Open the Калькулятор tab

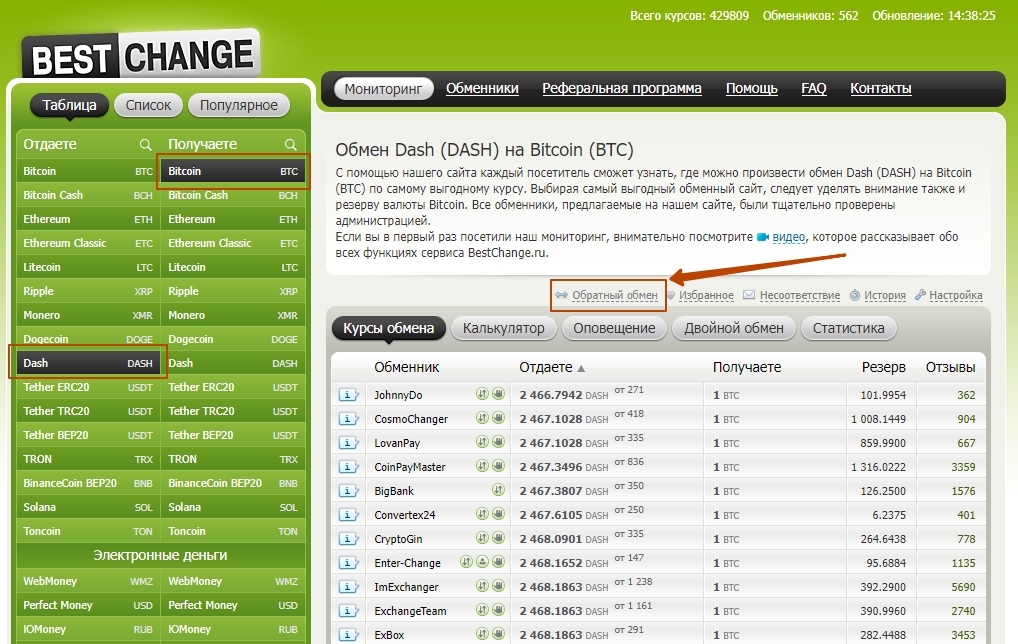(x=504, y=328)
